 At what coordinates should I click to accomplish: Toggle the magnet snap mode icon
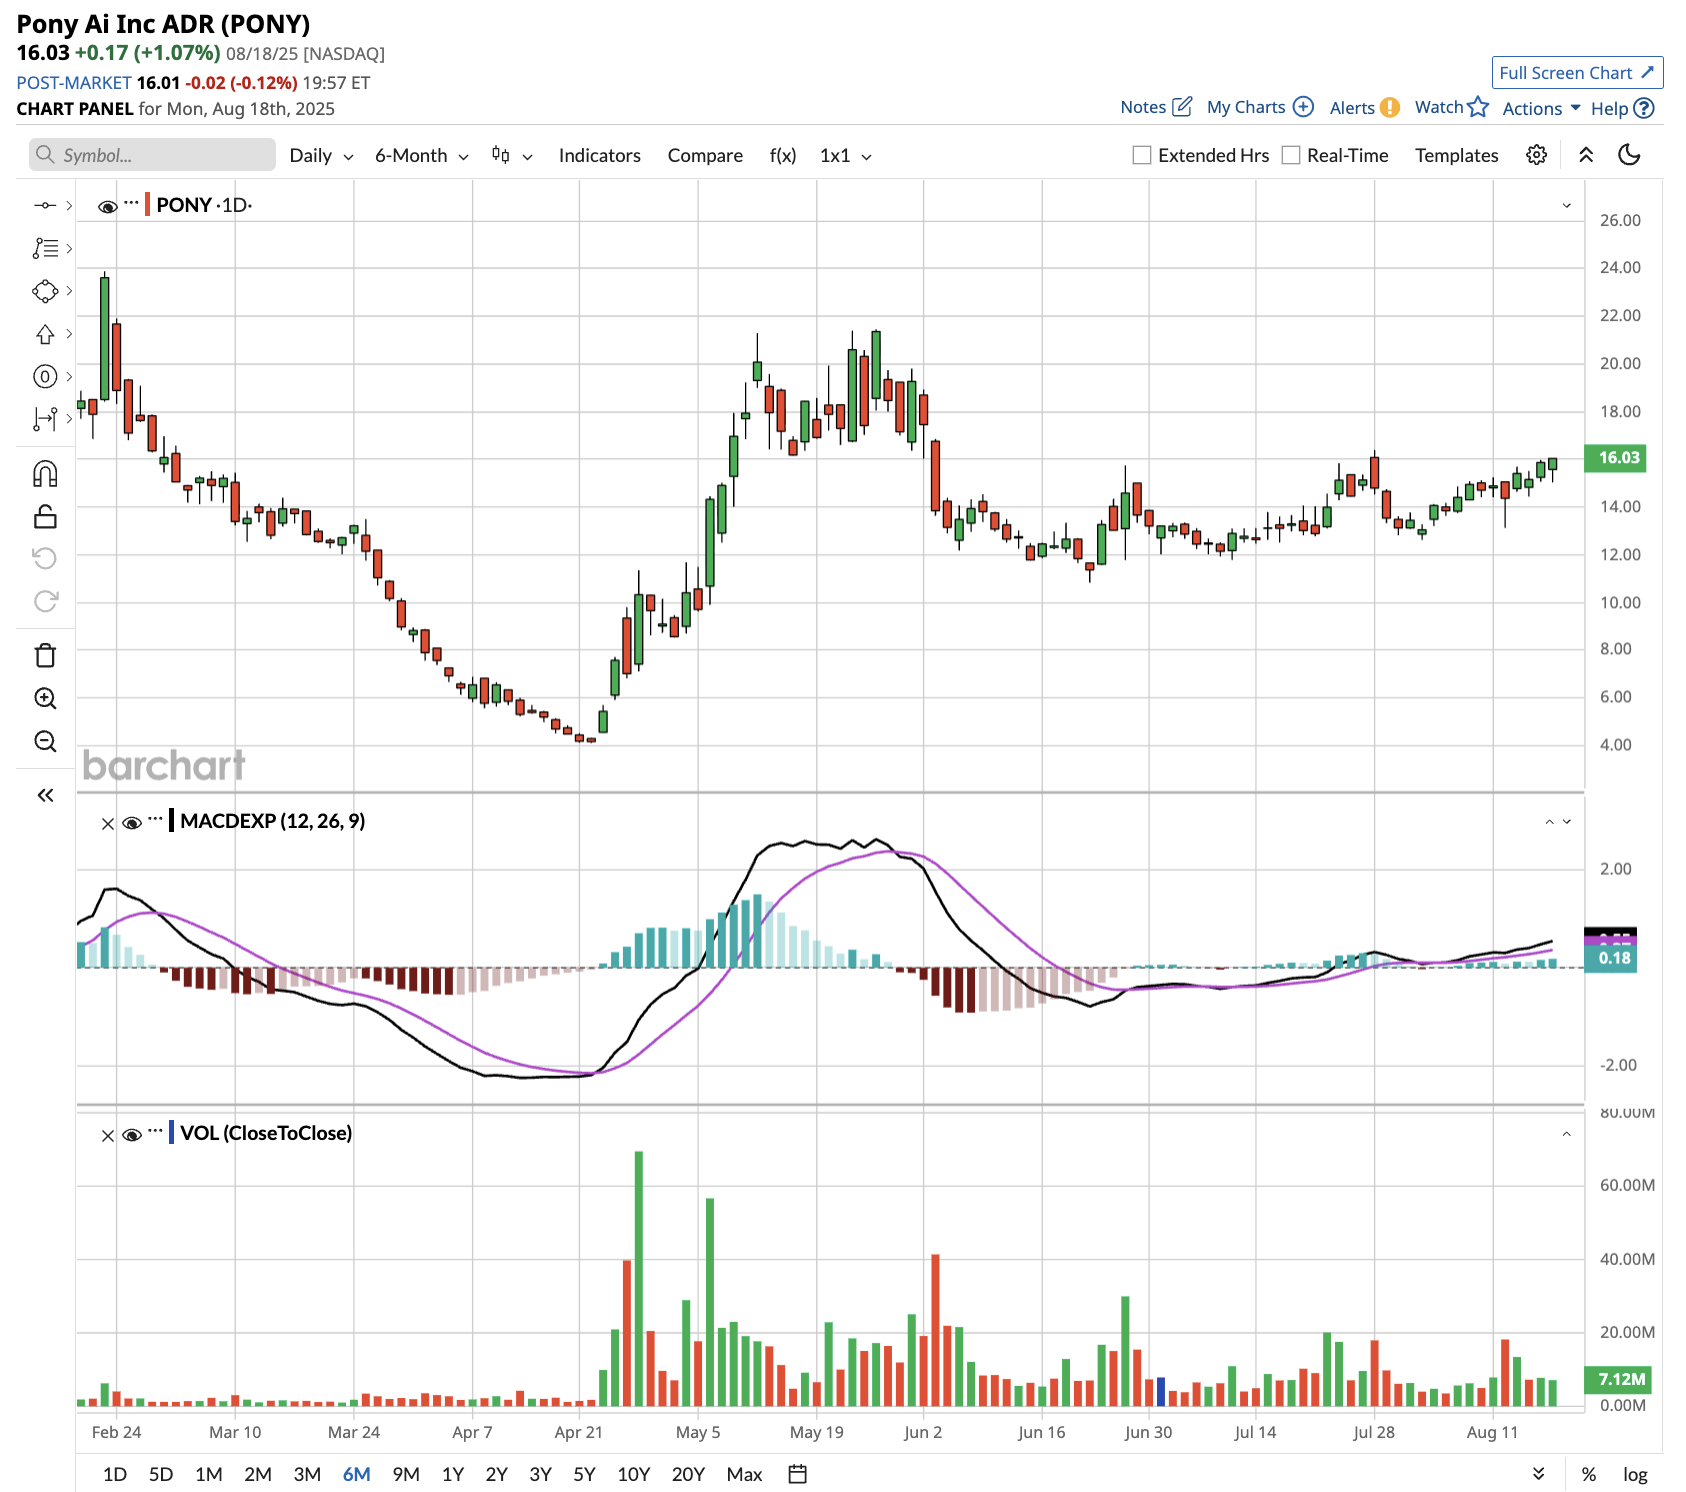(x=45, y=473)
